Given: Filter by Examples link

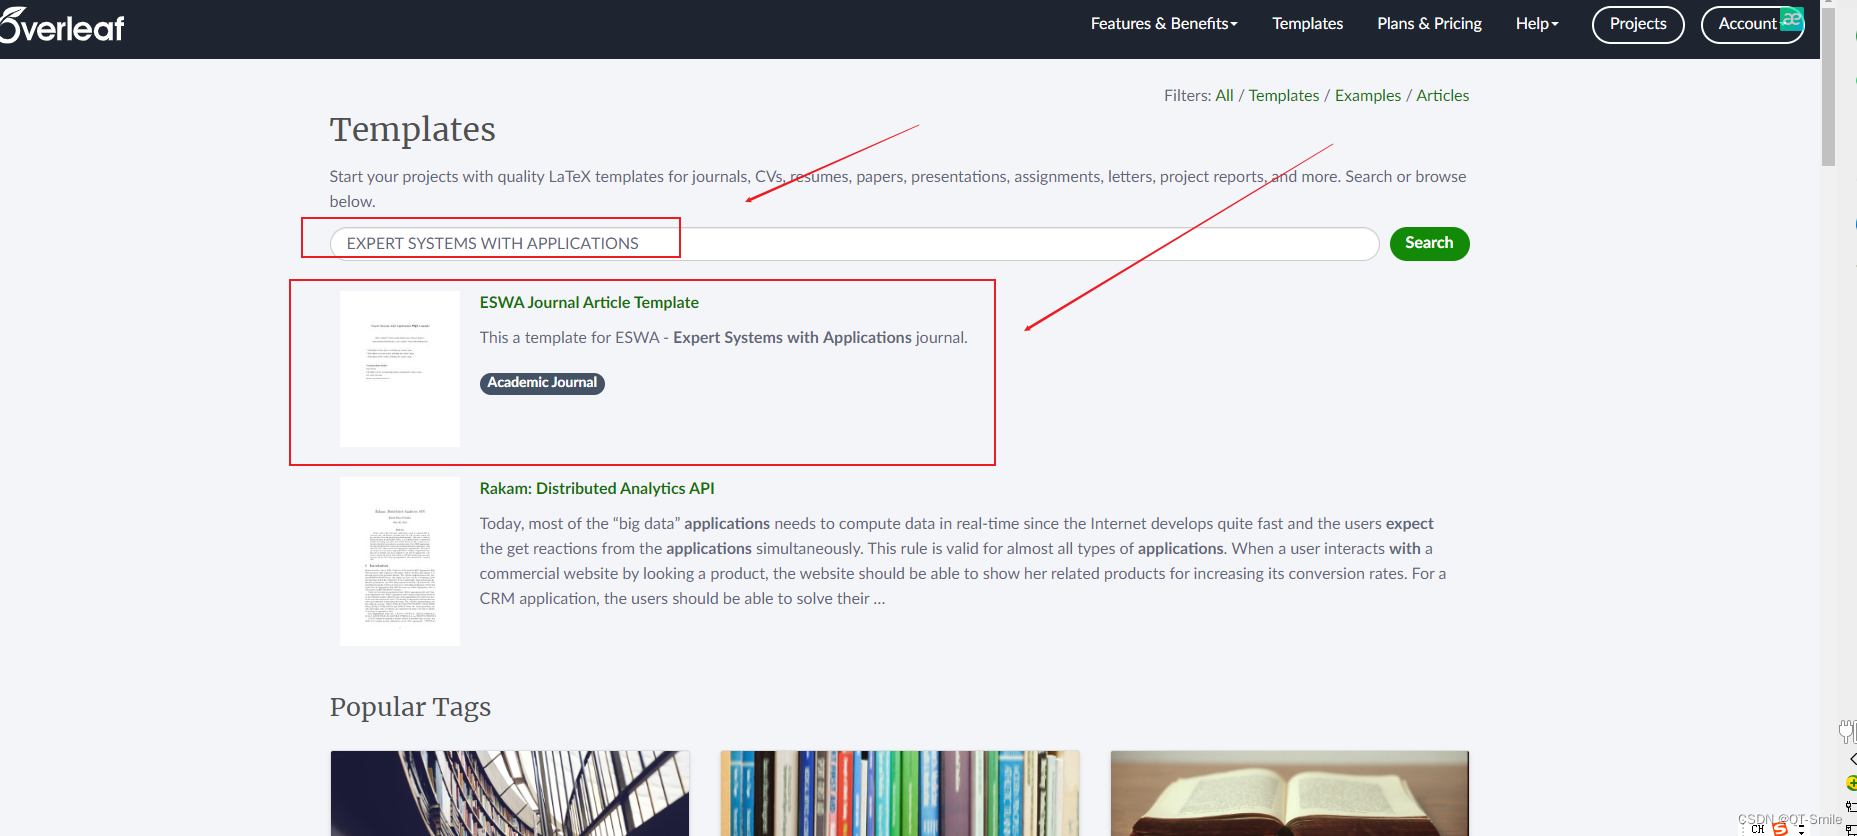Looking at the screenshot, I should 1368,96.
